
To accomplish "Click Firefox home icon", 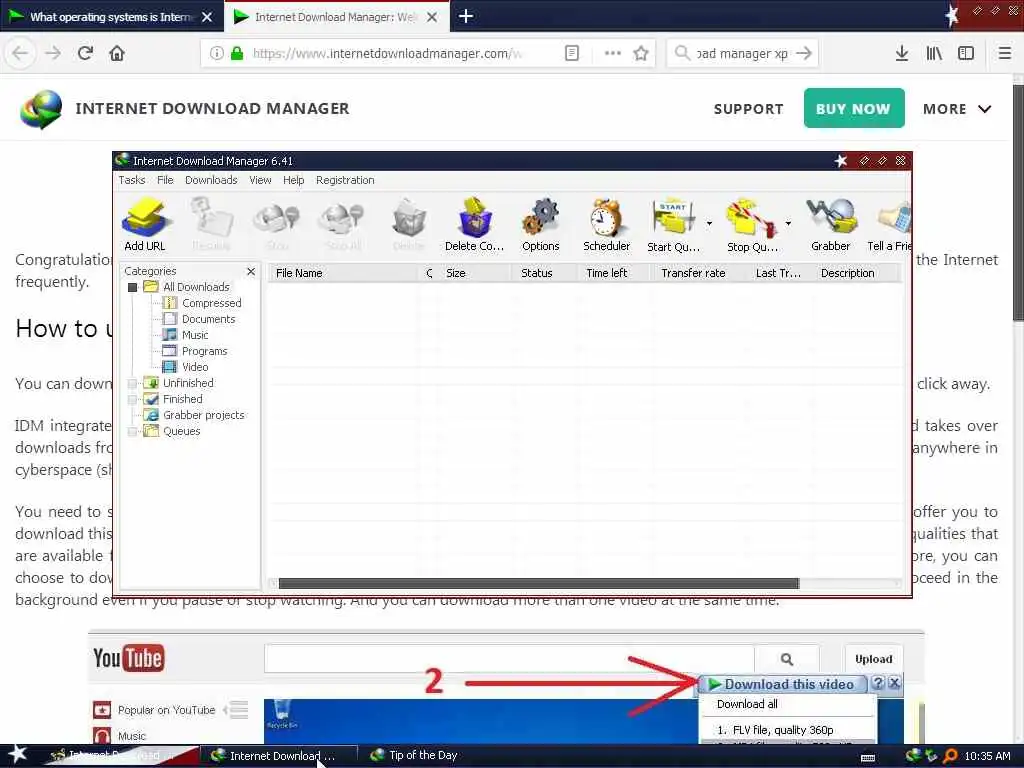I will pyautogui.click(x=117, y=53).
